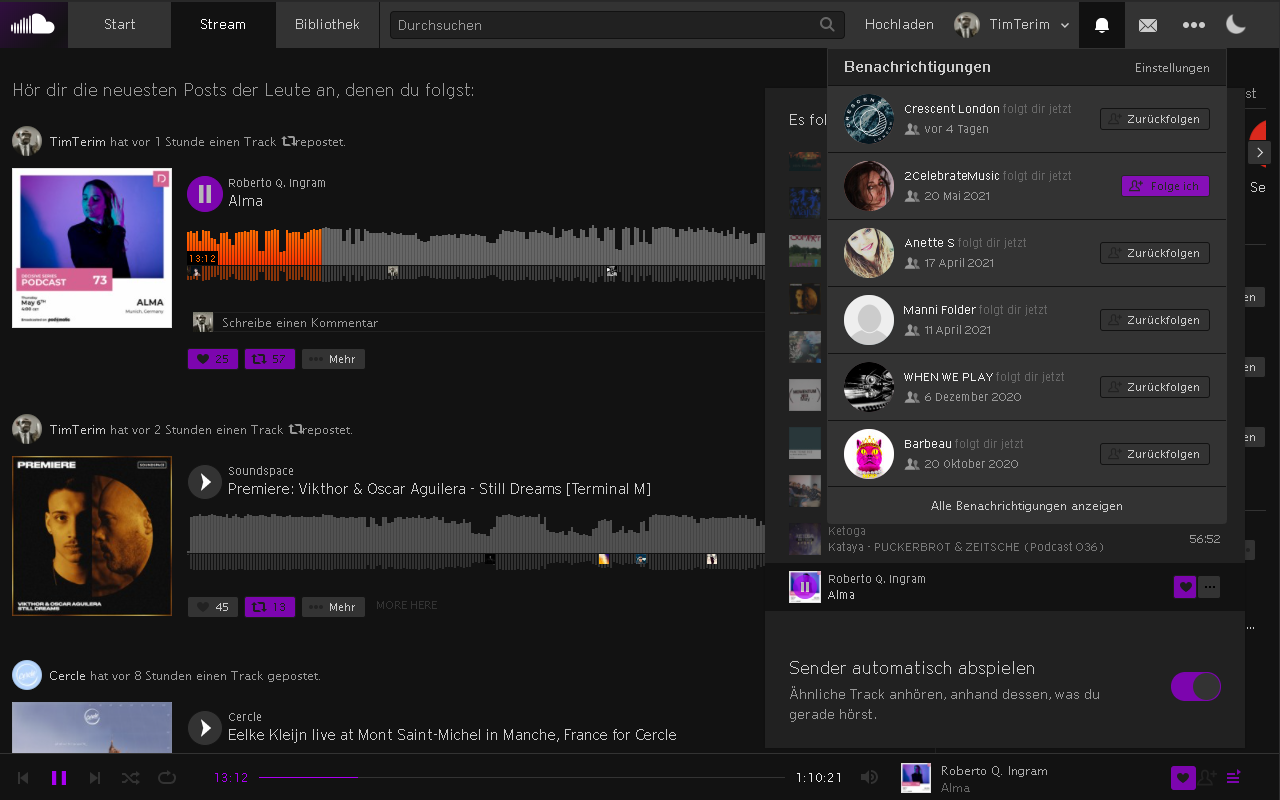This screenshot has width=1280, height=800.
Task: Follow back Anette S
Action: coord(1155,253)
